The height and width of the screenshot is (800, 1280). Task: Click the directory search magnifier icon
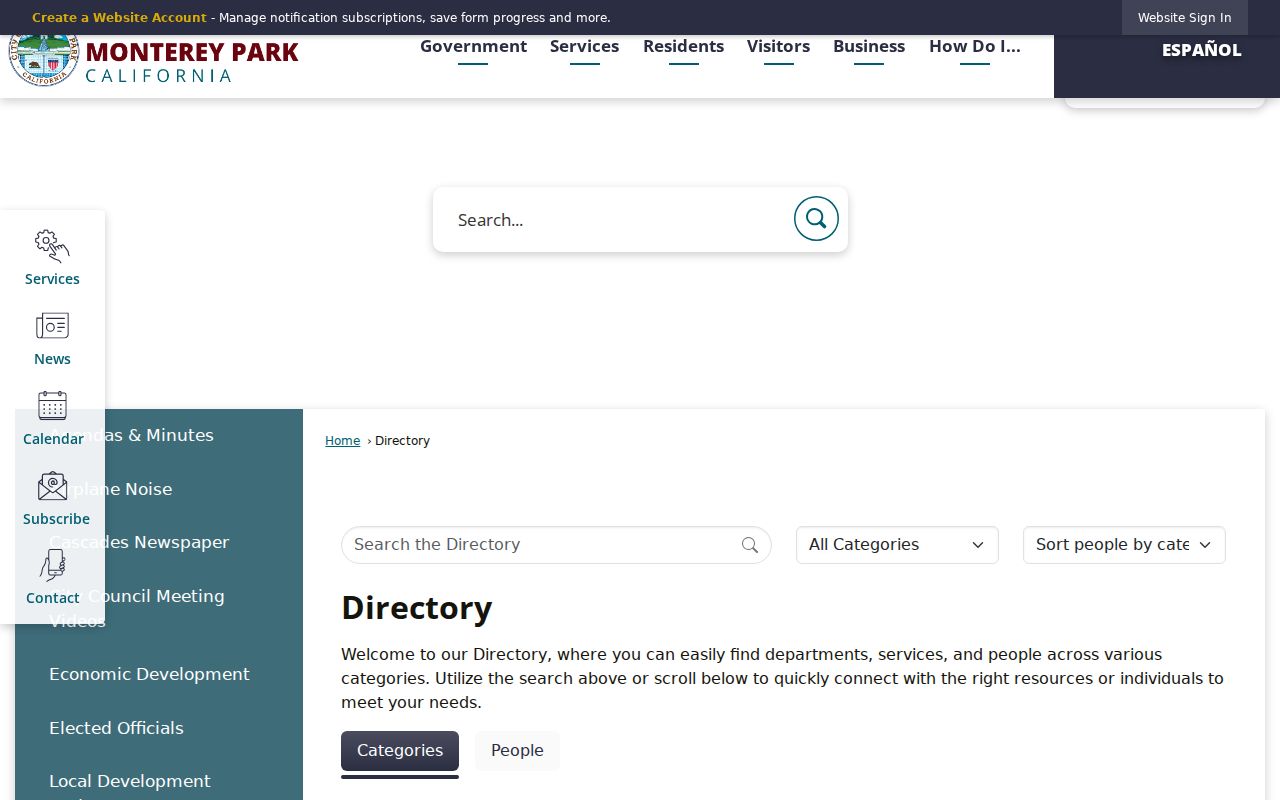[750, 545]
